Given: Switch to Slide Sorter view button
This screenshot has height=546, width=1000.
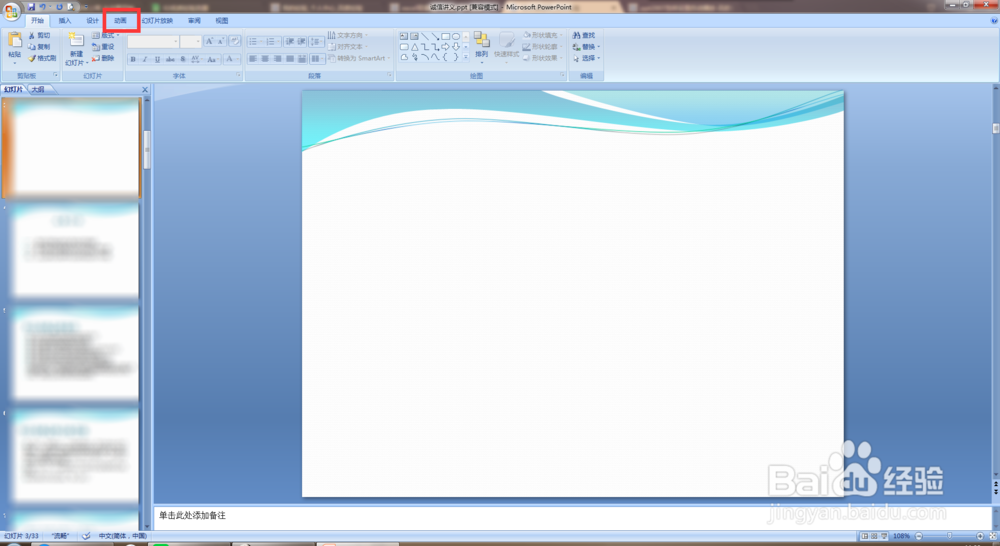Looking at the screenshot, I should click(x=874, y=536).
